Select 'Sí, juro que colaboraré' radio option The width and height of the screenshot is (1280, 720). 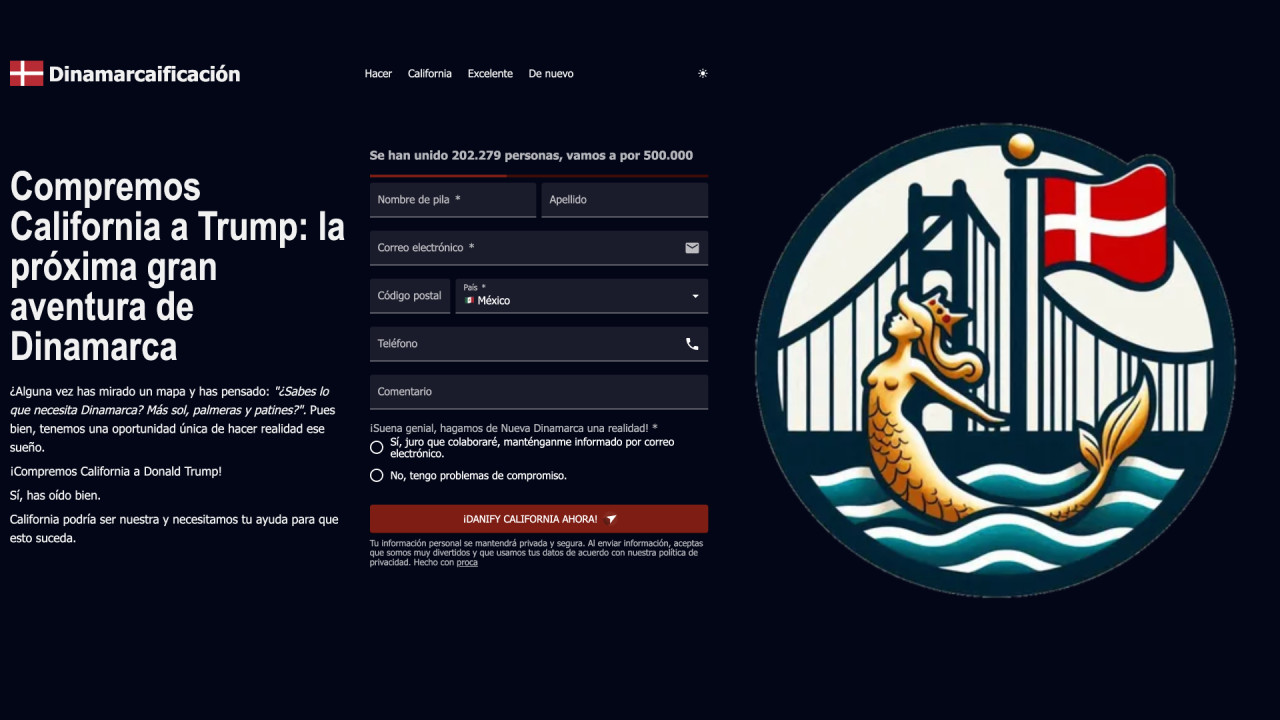(x=377, y=448)
